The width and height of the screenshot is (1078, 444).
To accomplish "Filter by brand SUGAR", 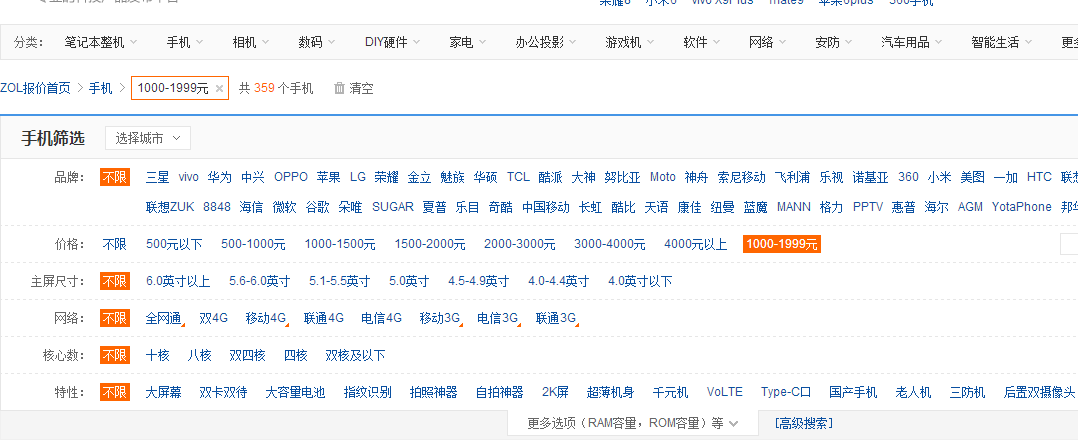I will pyautogui.click(x=393, y=207).
